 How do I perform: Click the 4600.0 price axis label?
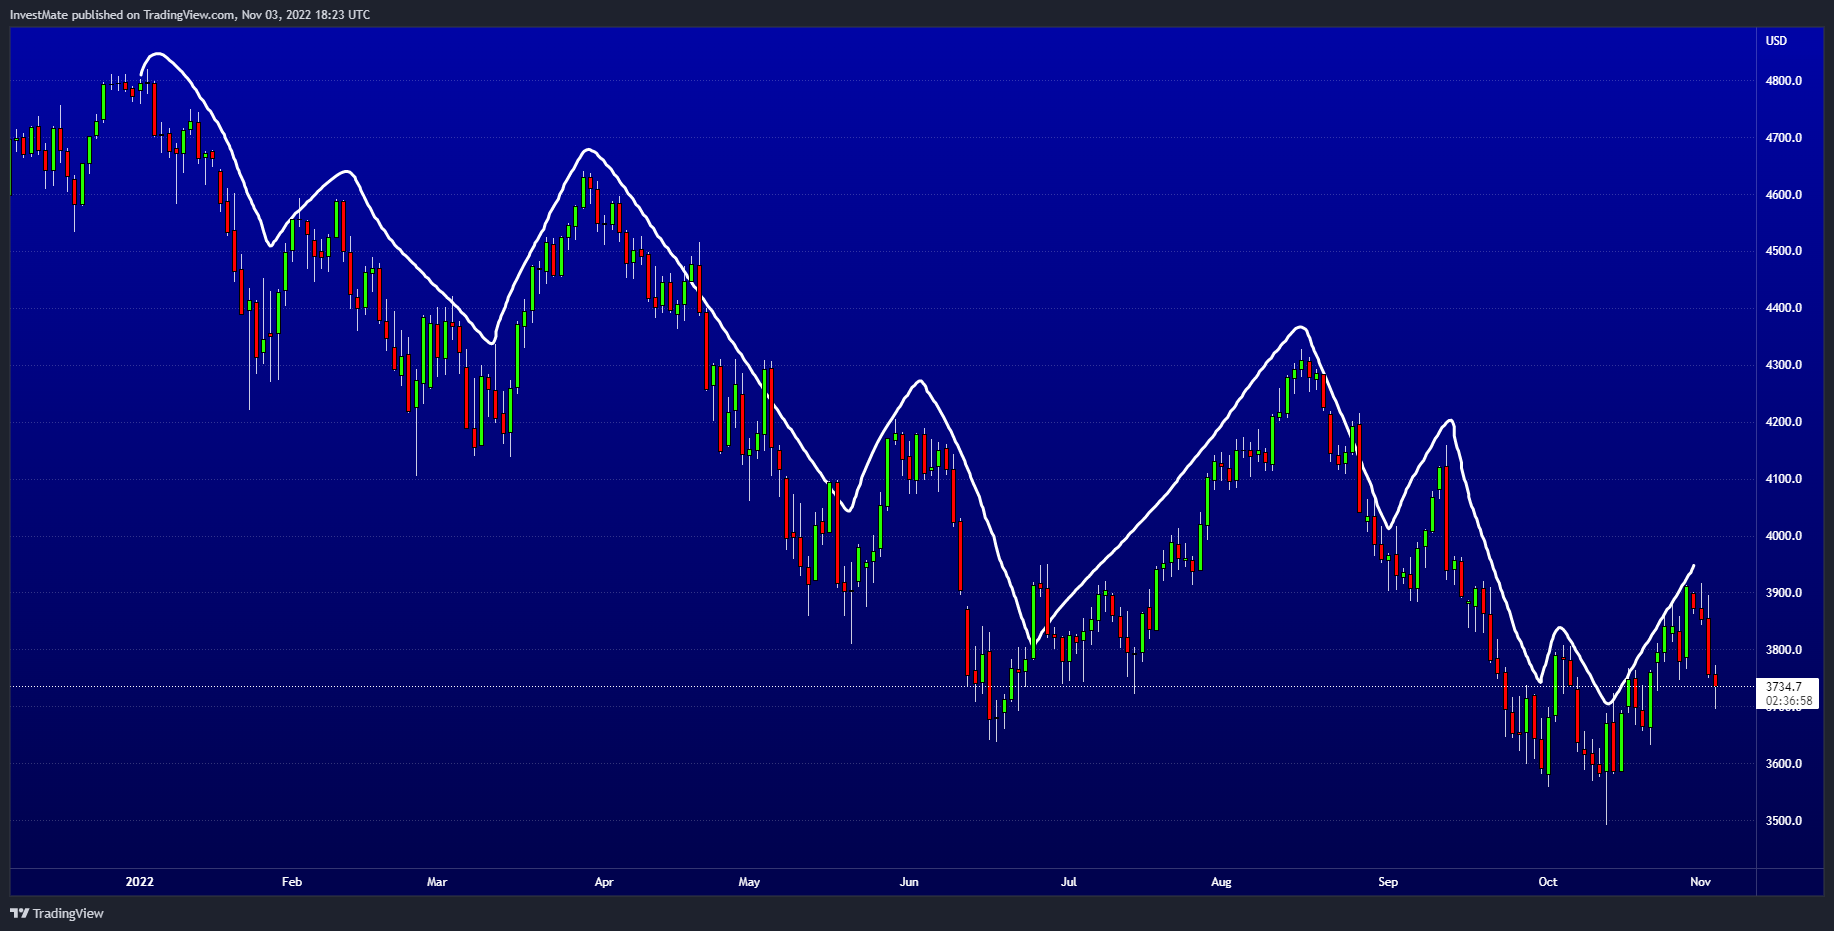pos(1784,195)
